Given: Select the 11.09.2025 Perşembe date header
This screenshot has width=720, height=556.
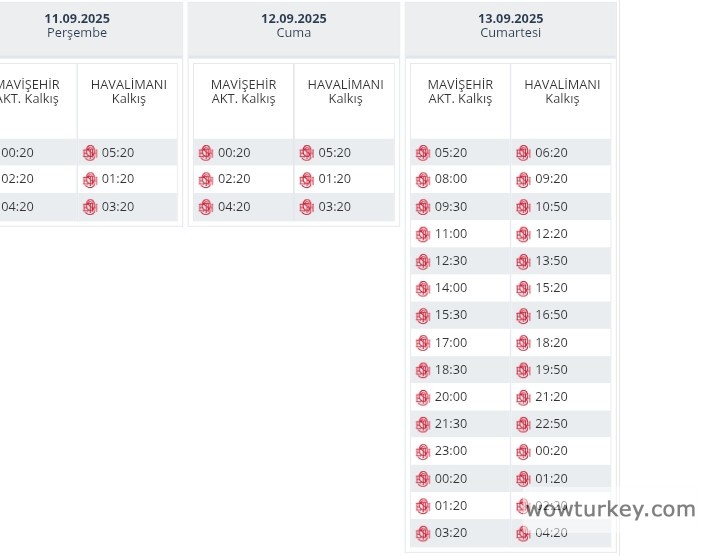Looking at the screenshot, I should 77,26.
